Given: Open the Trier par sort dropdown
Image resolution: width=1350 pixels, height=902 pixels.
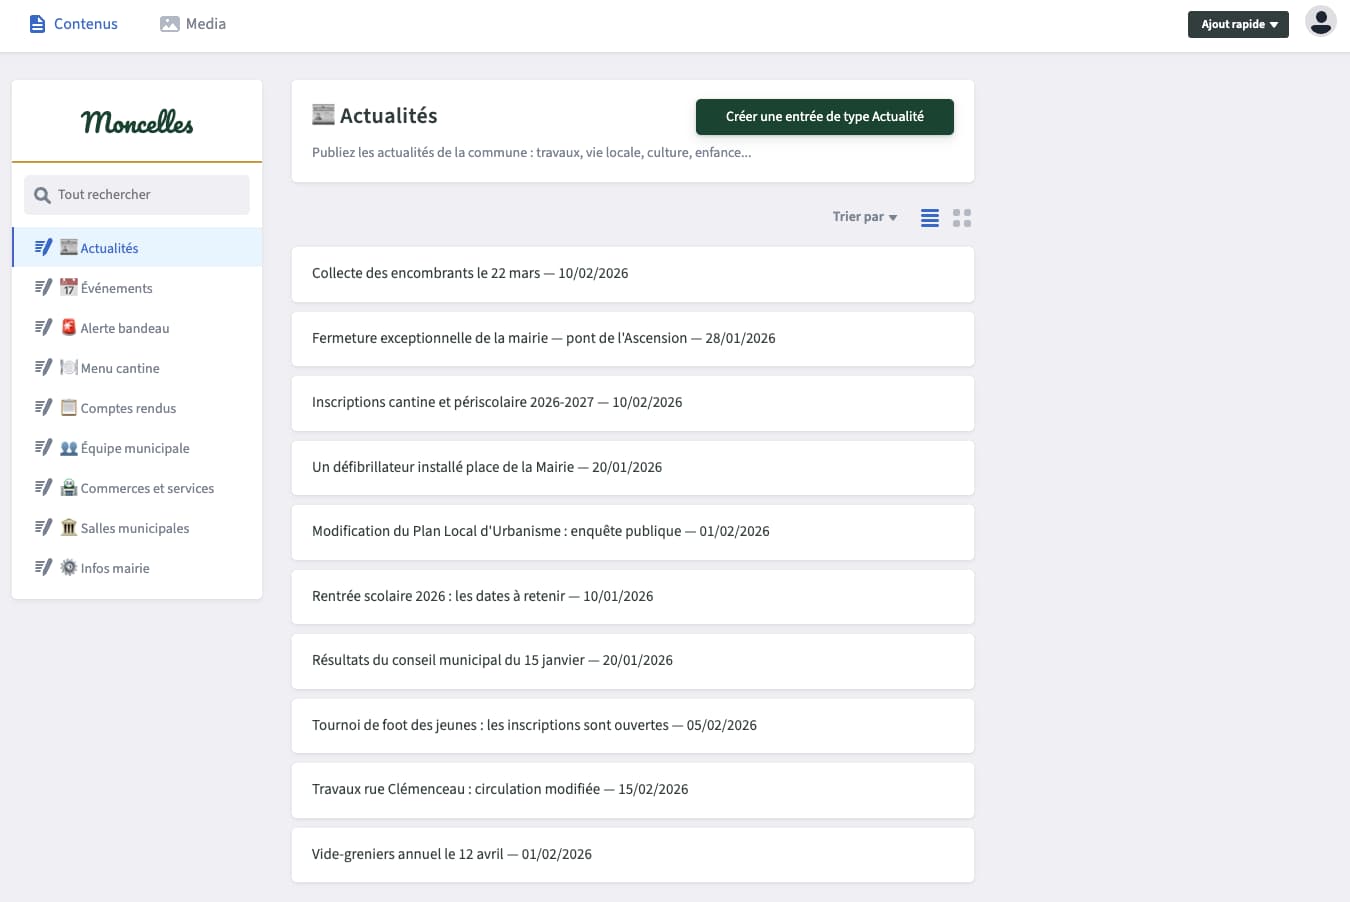Looking at the screenshot, I should 865,217.
